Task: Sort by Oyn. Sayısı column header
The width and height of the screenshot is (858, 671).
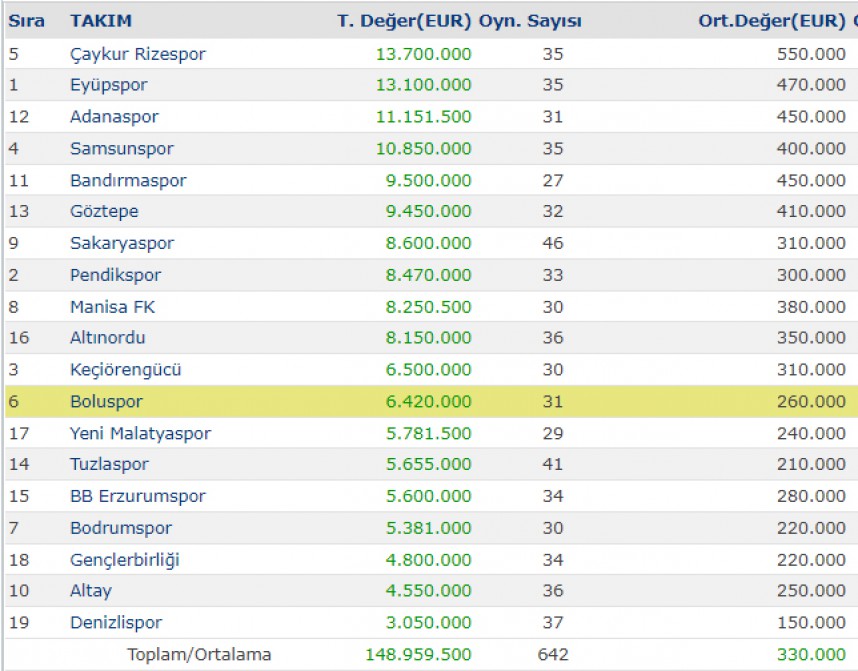Action: point(530,21)
